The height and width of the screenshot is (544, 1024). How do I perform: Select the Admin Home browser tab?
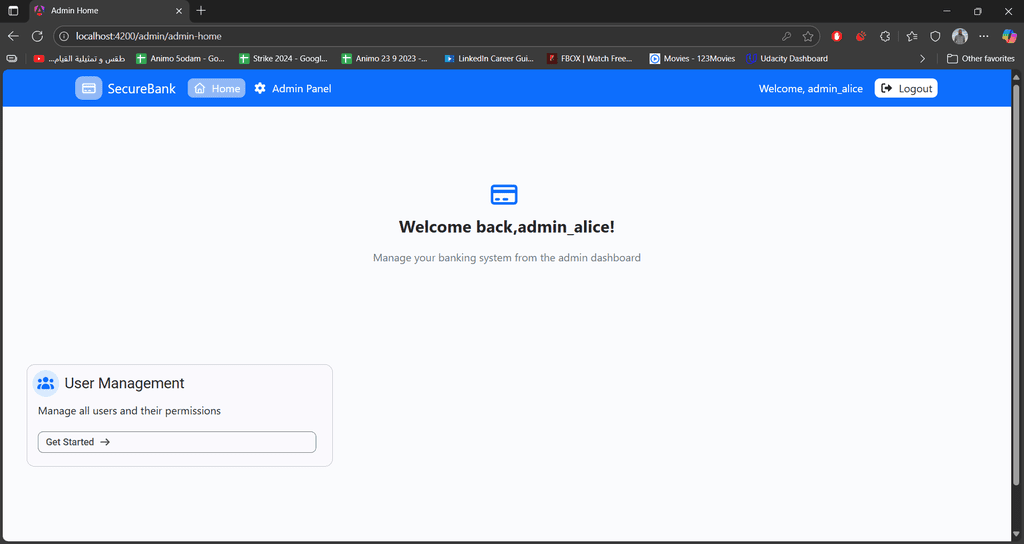pyautogui.click(x=109, y=10)
